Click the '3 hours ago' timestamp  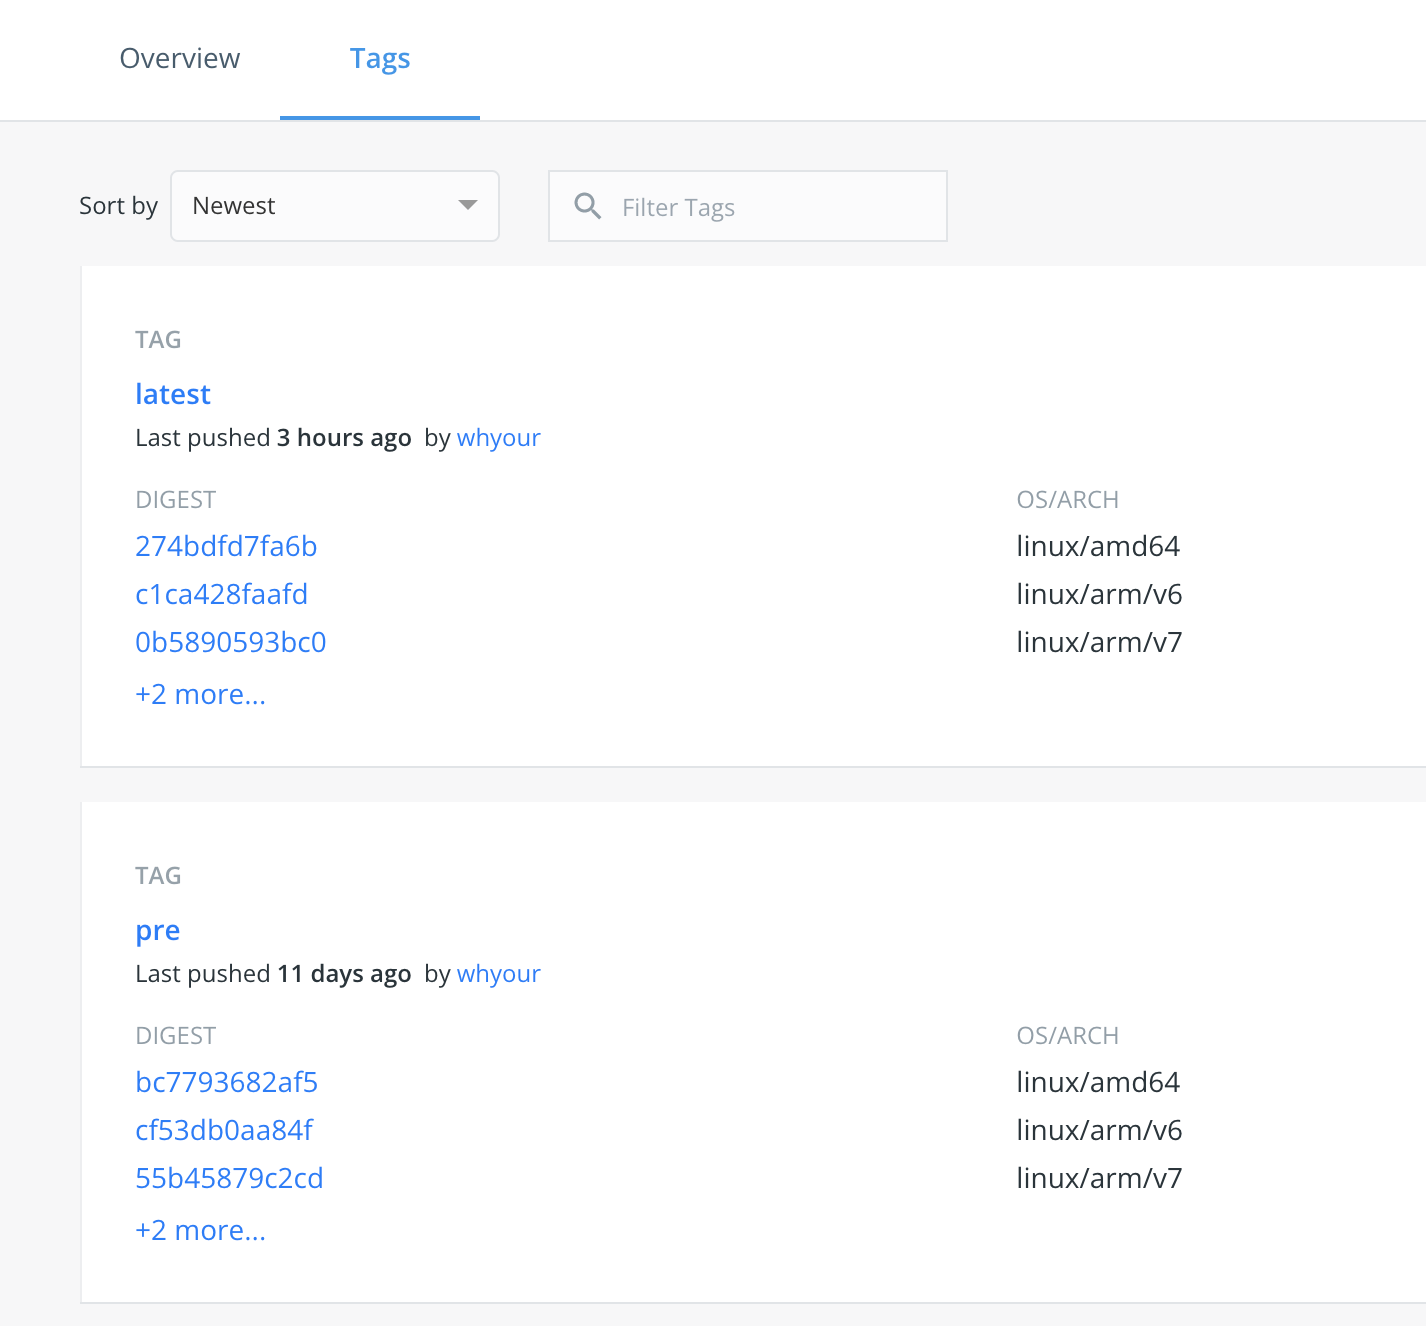click(x=344, y=438)
